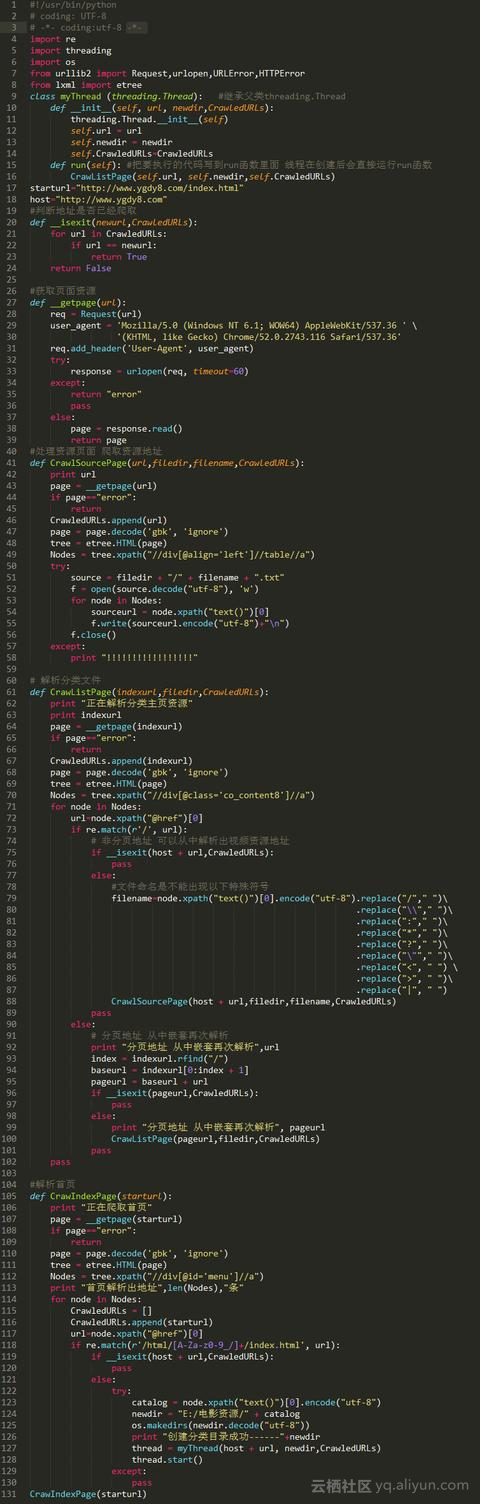Click the xpath line with class='co_content8'
This screenshot has width=480, height=1504.
183,794
